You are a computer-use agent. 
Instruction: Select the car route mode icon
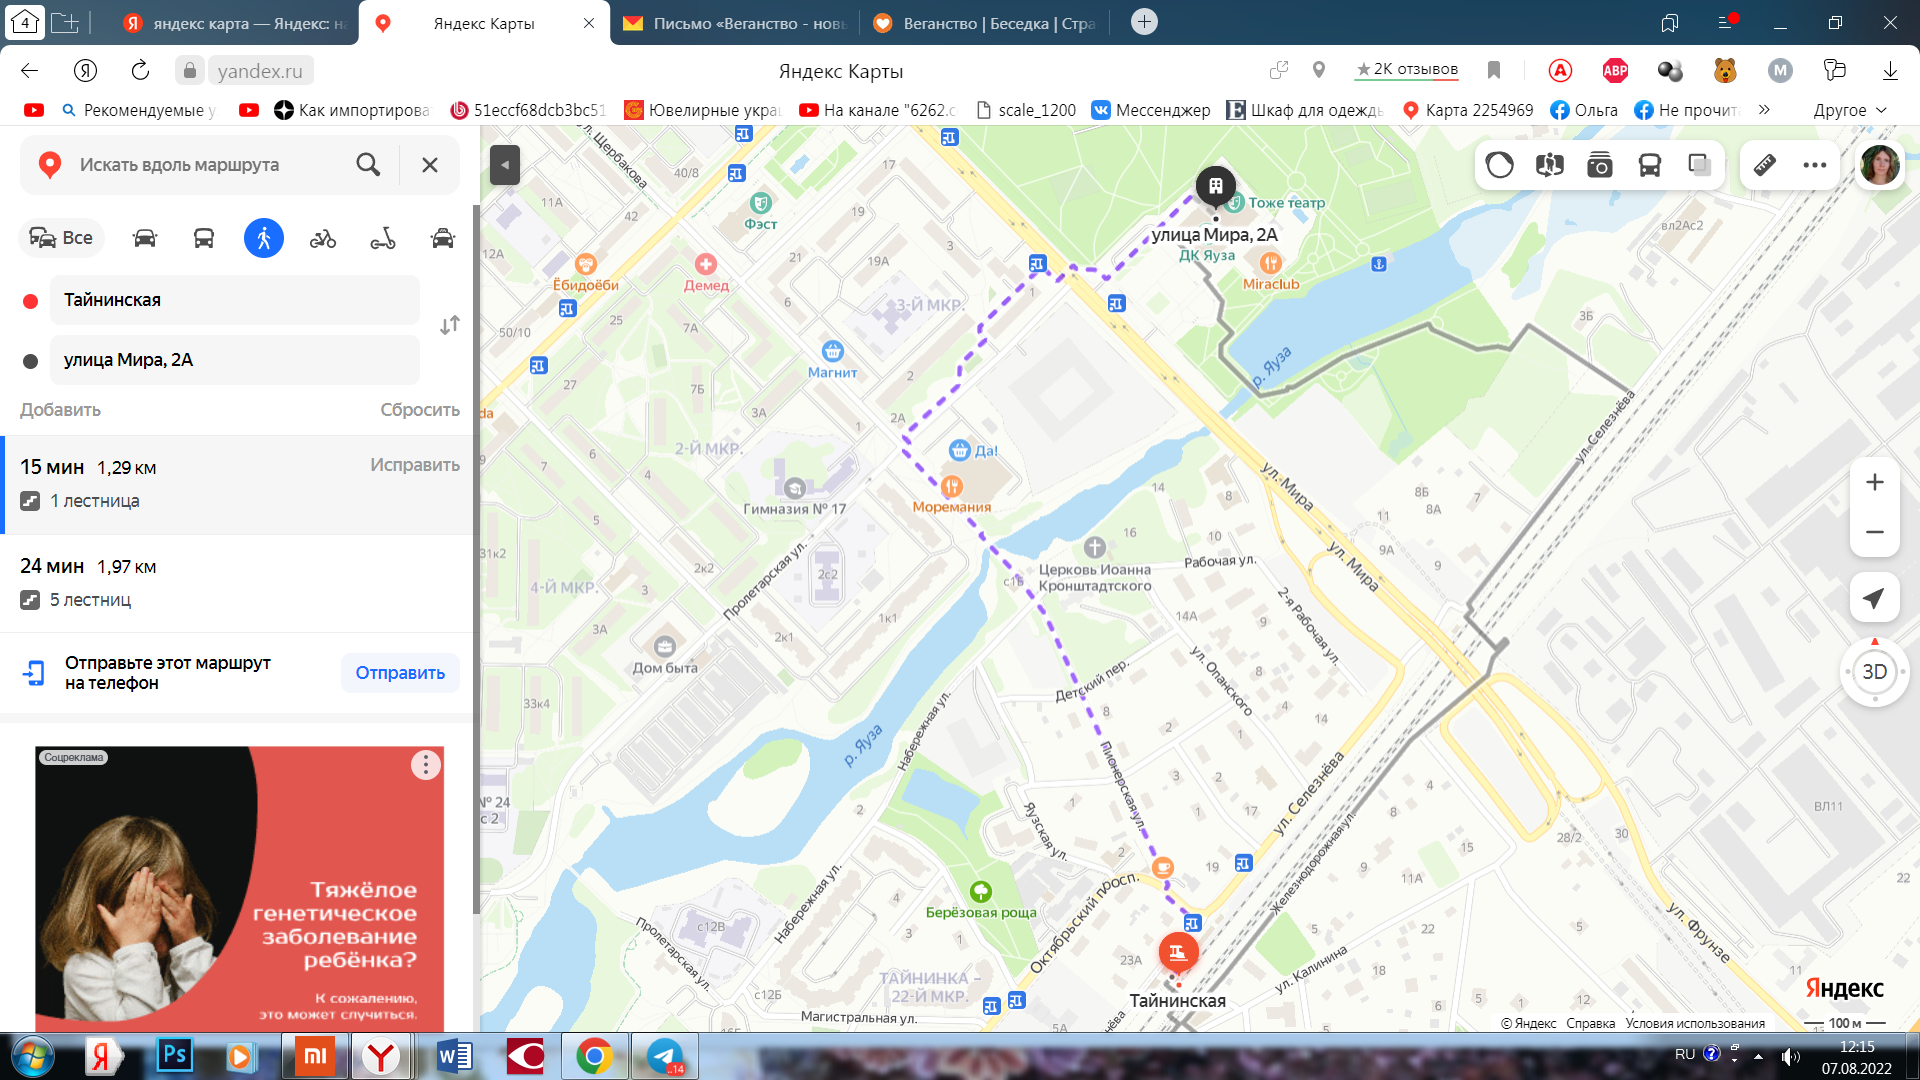click(145, 238)
